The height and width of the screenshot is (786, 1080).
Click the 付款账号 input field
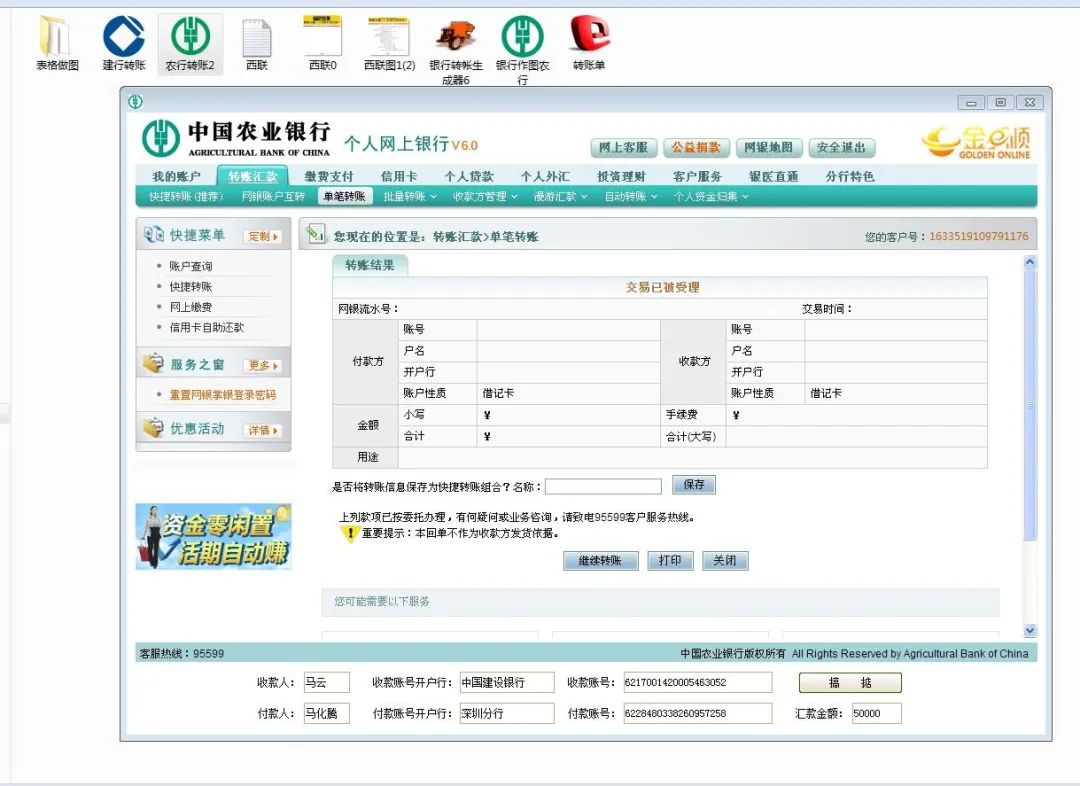pos(698,714)
